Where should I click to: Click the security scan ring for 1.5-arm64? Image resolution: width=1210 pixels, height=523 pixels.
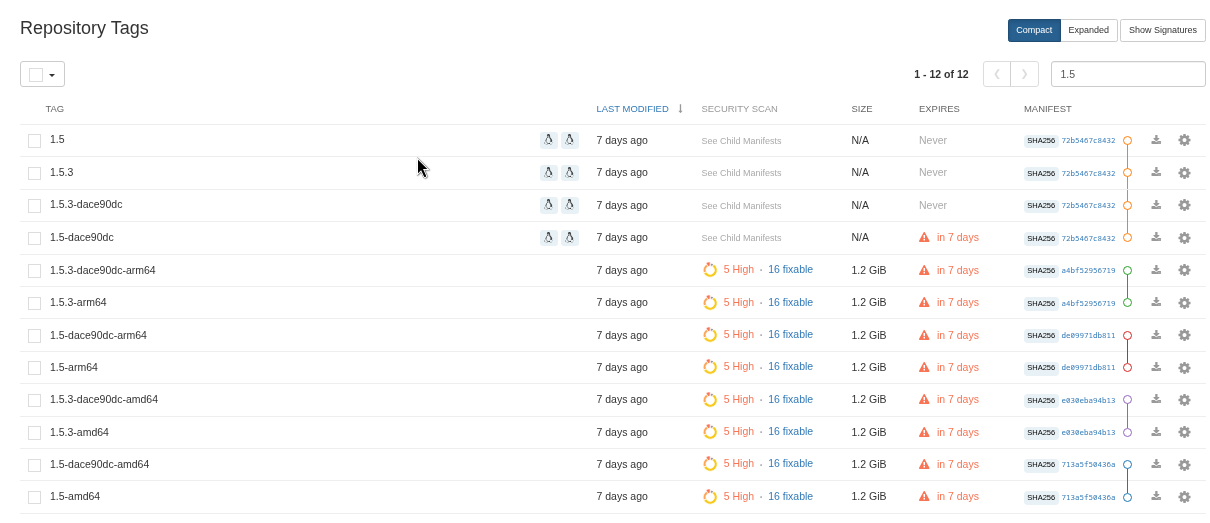click(x=710, y=367)
